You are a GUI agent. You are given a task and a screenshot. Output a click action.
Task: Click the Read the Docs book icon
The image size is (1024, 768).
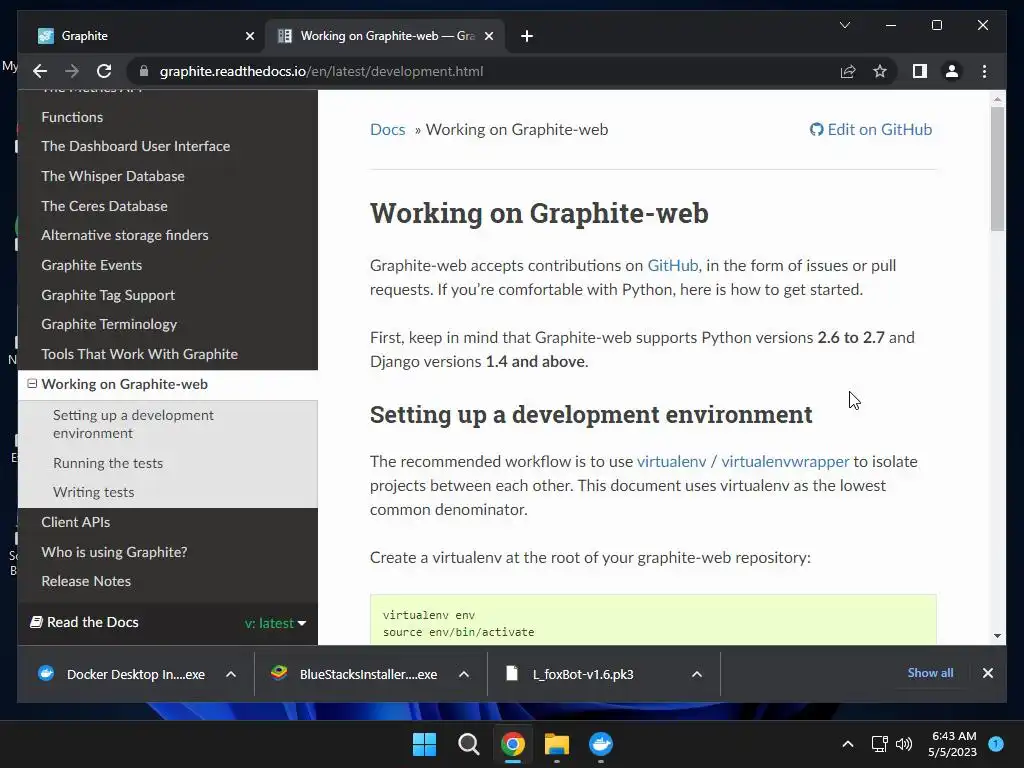click(x=37, y=622)
